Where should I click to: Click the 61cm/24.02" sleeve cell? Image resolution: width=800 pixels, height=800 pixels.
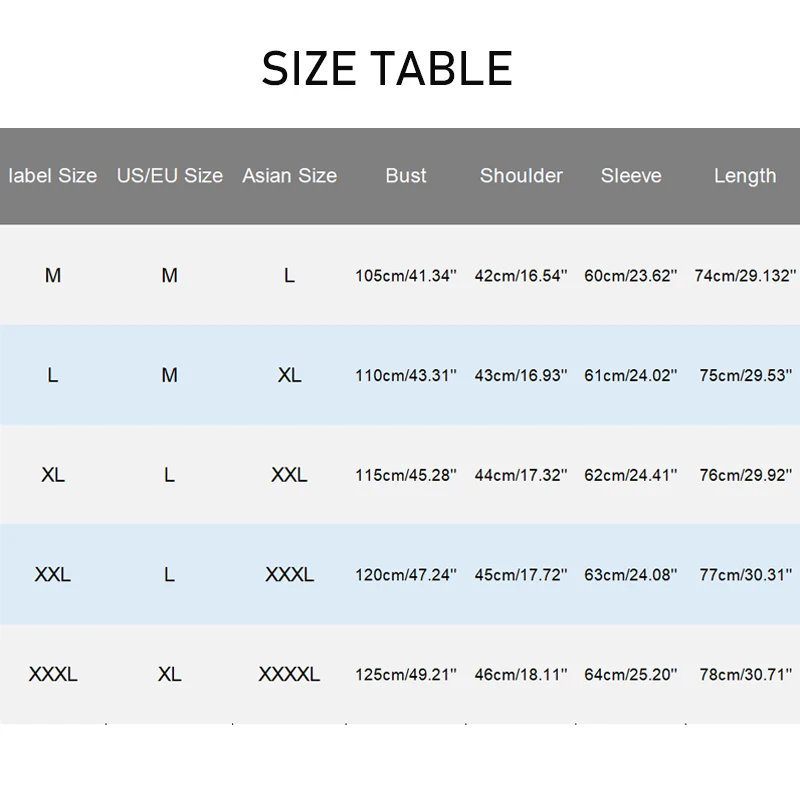[x=631, y=376]
